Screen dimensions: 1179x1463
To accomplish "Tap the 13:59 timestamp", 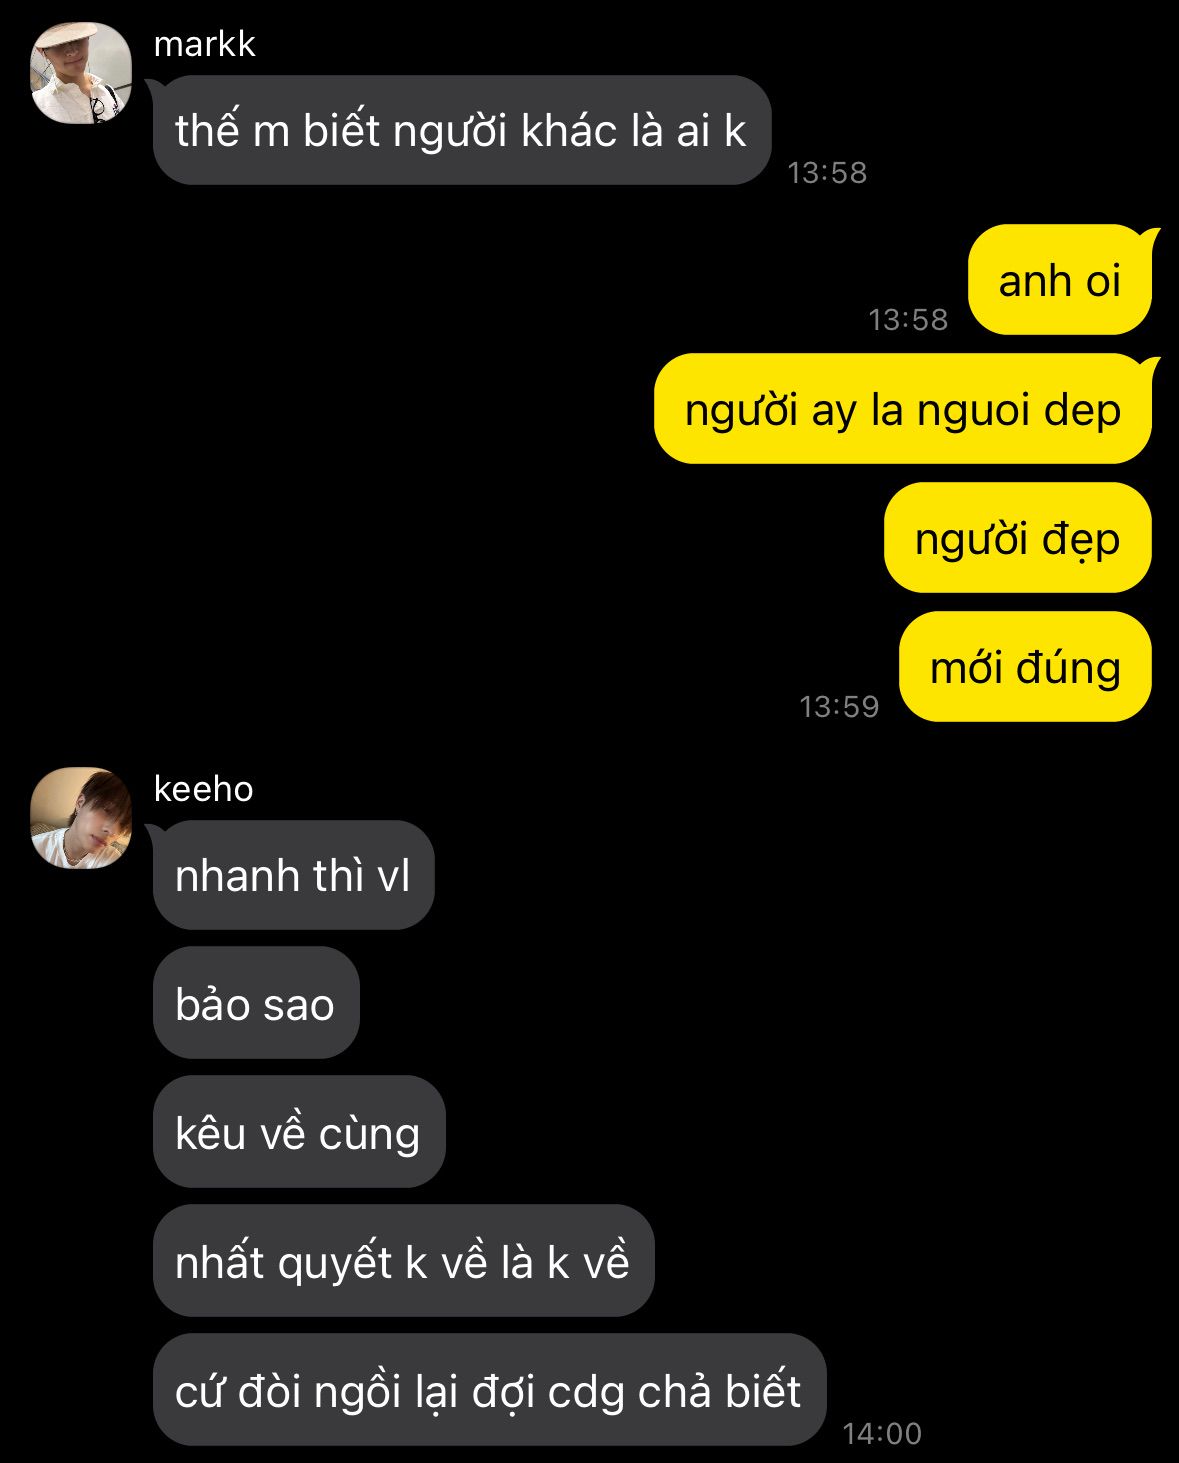I will 839,707.
